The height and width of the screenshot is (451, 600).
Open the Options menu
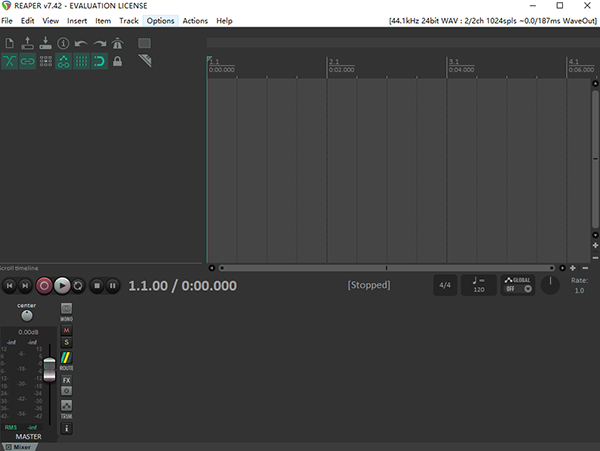coord(160,20)
